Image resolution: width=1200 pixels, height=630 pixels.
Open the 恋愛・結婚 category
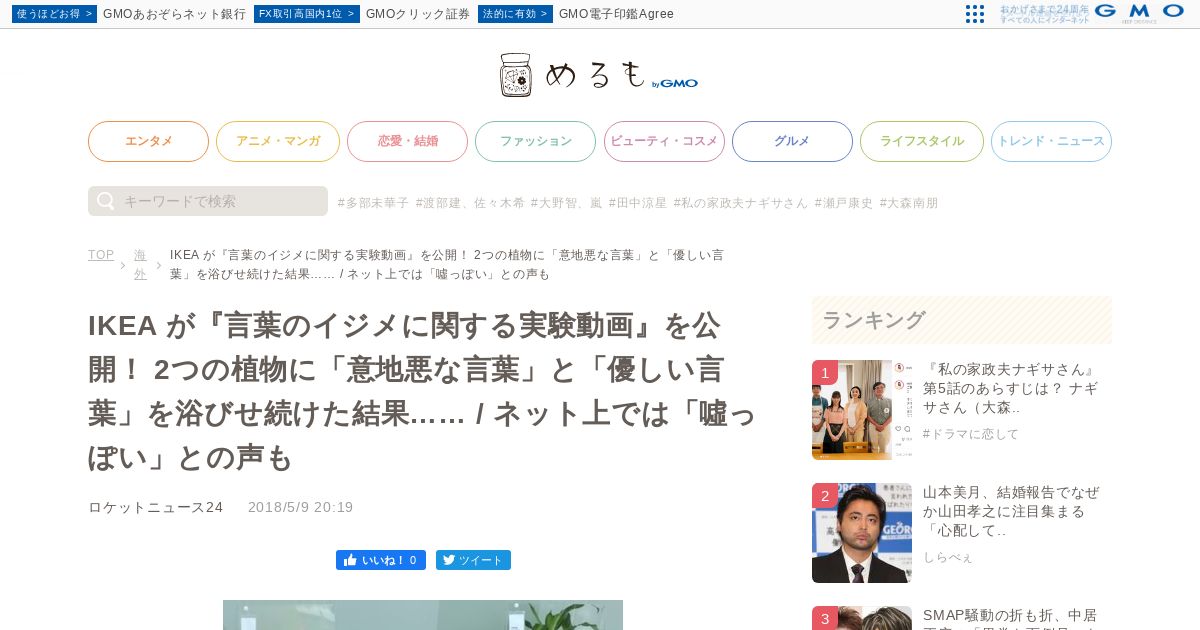point(407,141)
